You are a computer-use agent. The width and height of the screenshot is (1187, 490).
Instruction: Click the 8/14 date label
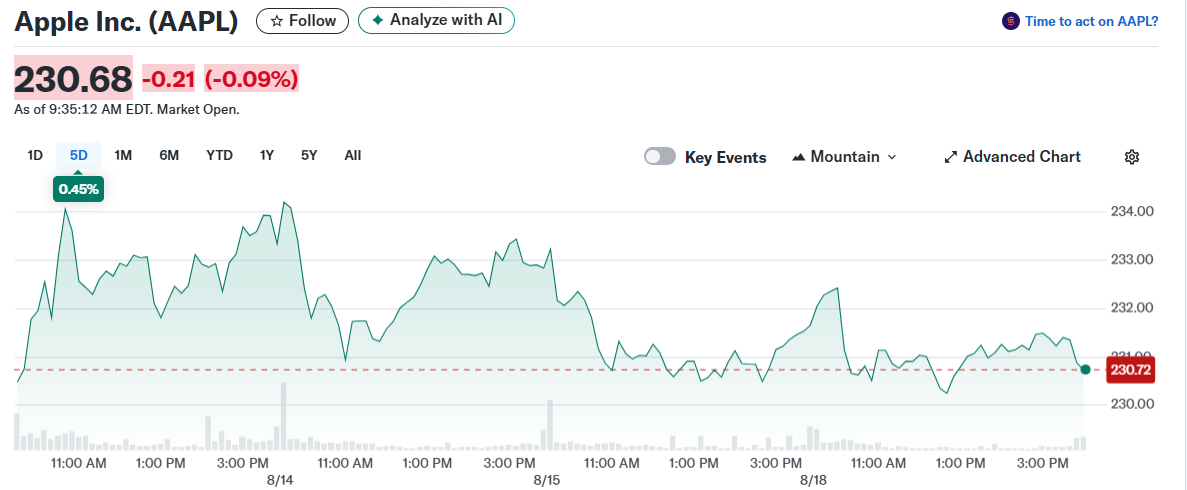click(x=280, y=480)
